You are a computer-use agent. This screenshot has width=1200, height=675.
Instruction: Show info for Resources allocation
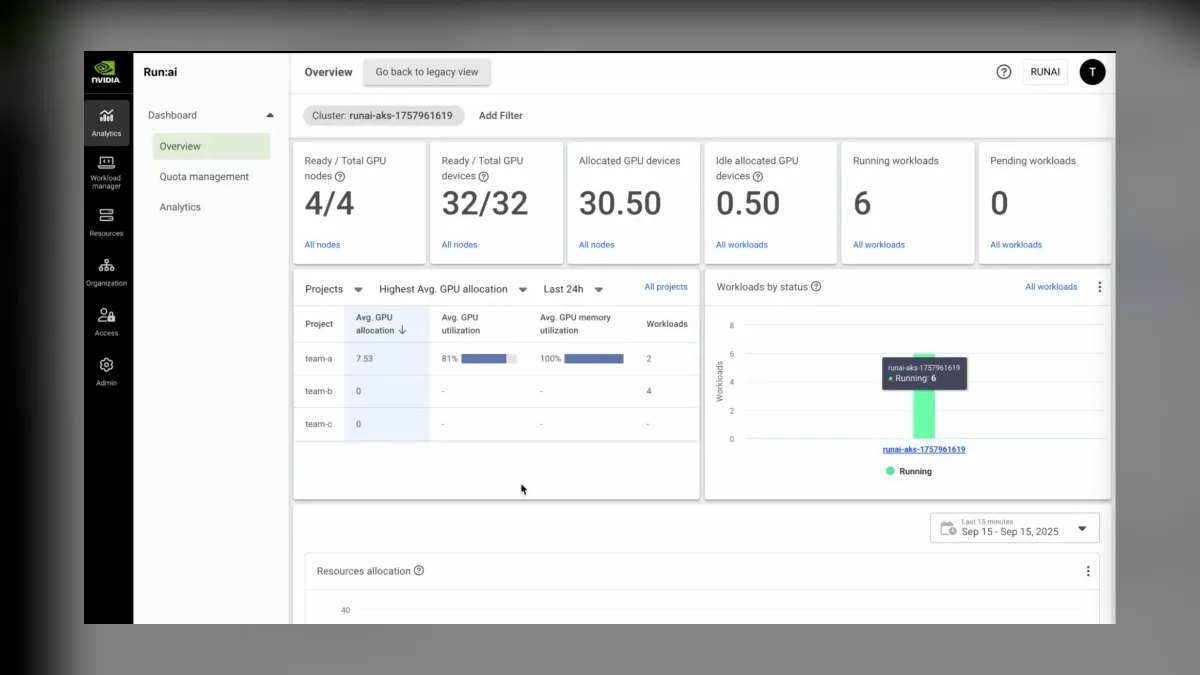pyautogui.click(x=419, y=571)
